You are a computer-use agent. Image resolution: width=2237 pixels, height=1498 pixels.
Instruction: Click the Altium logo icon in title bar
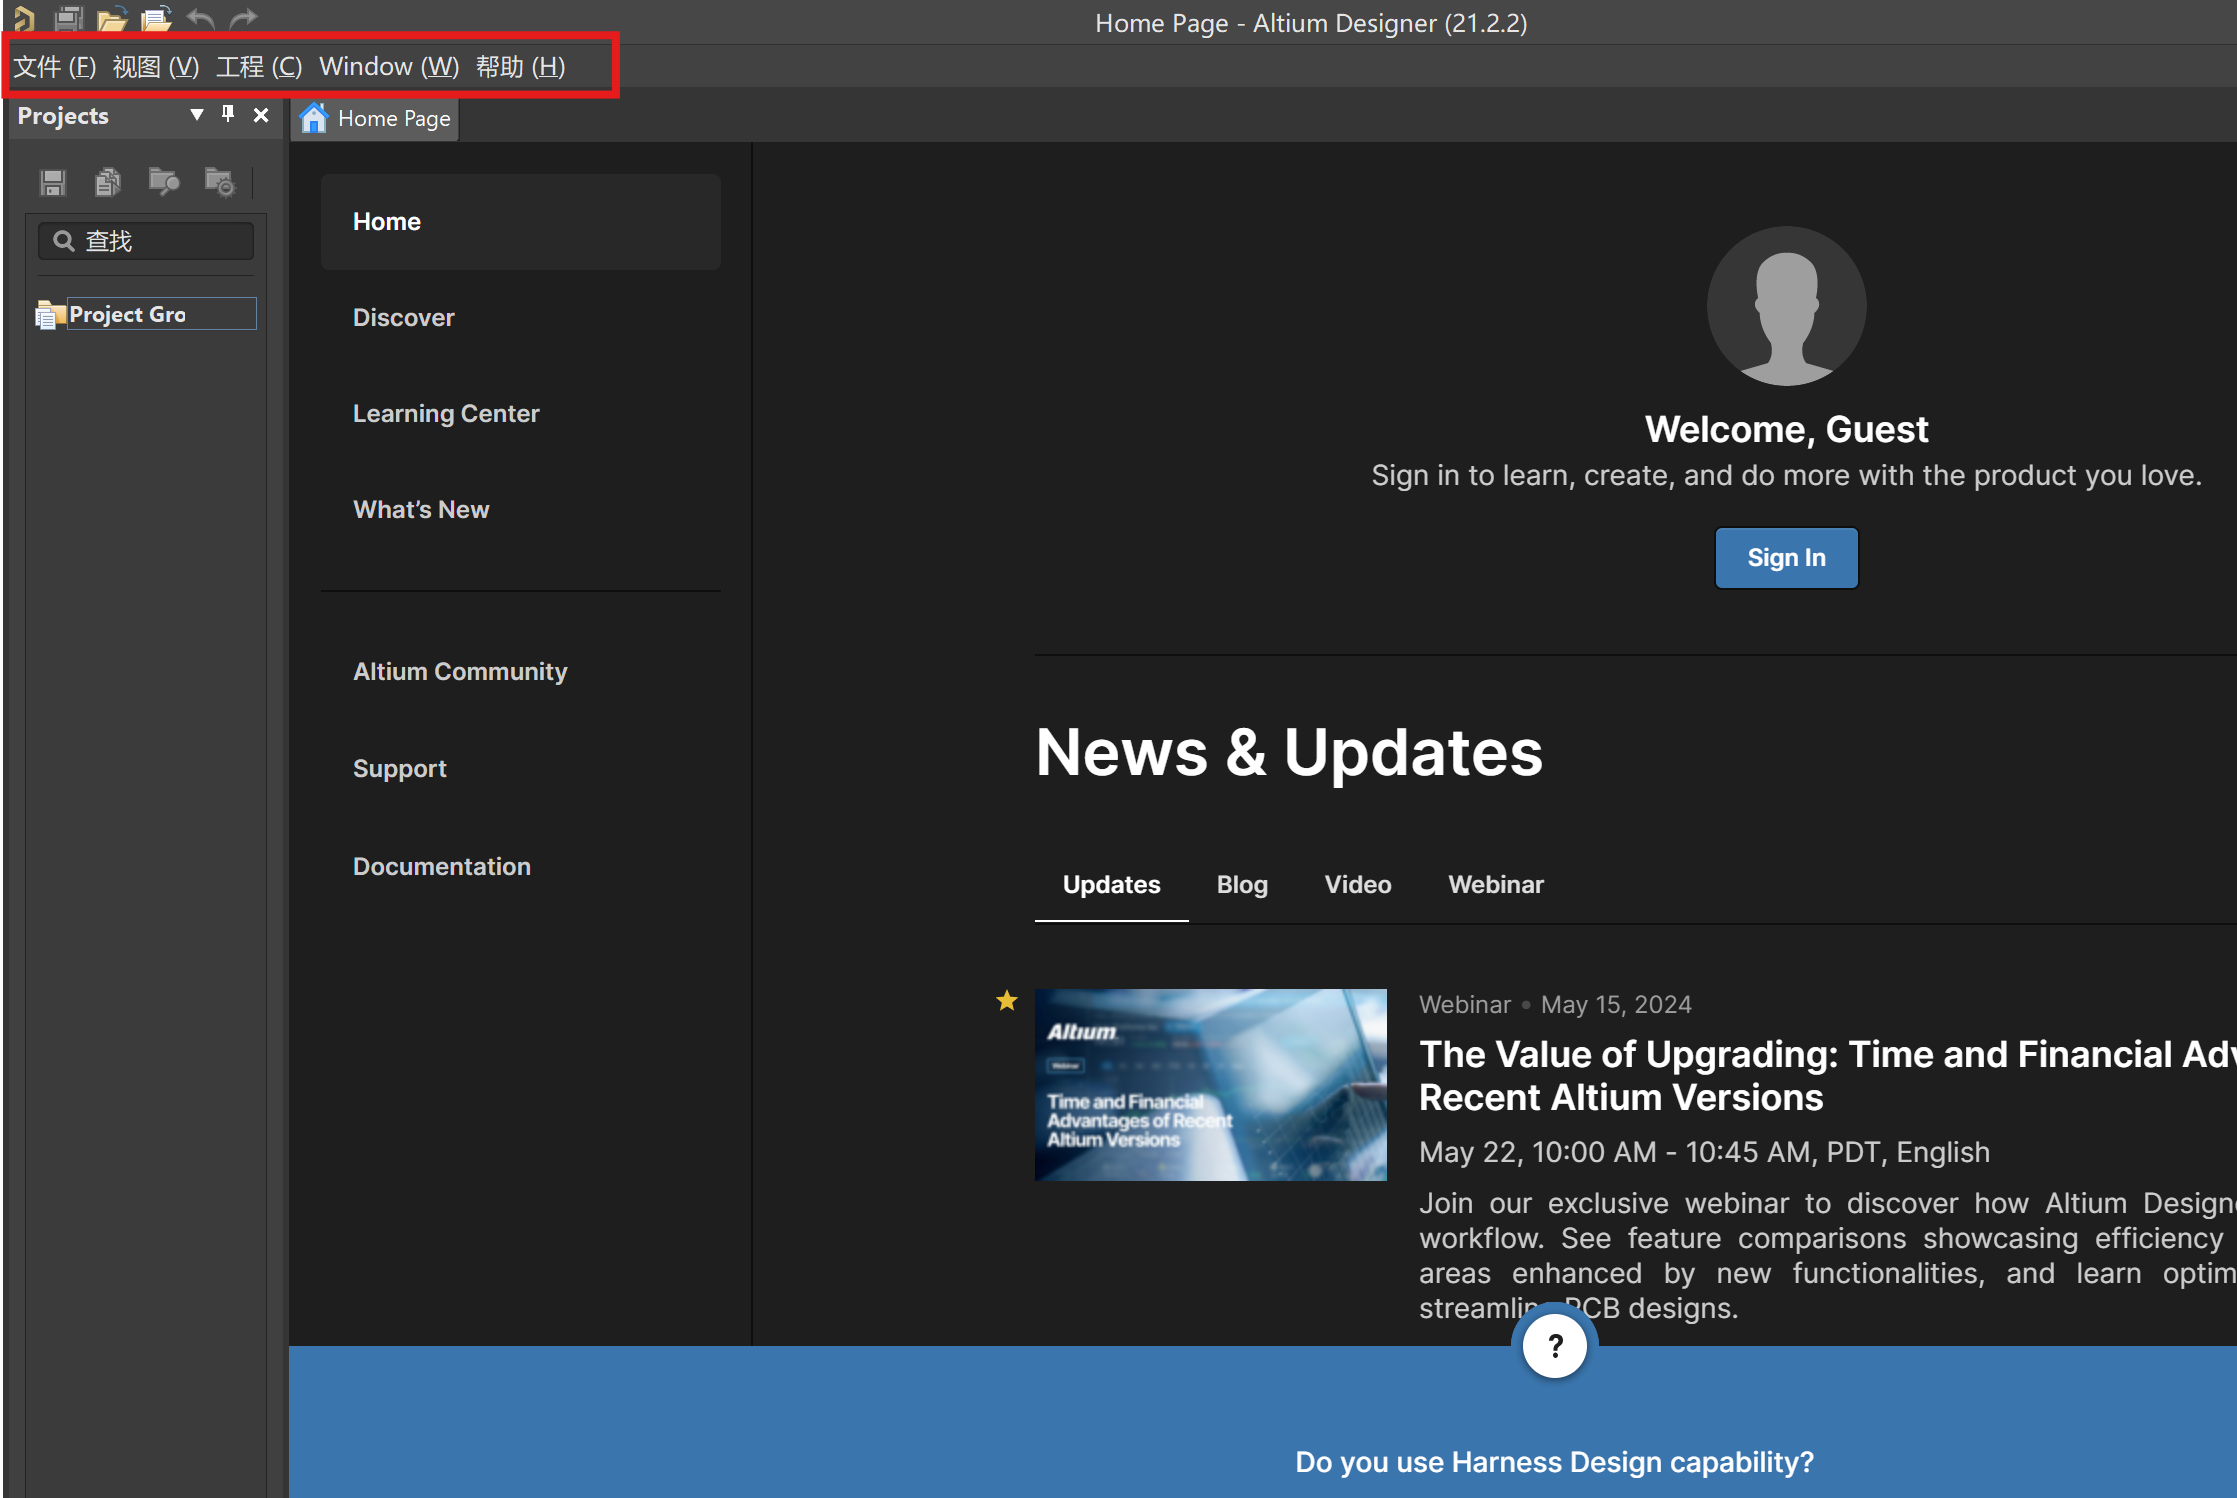point(24,18)
